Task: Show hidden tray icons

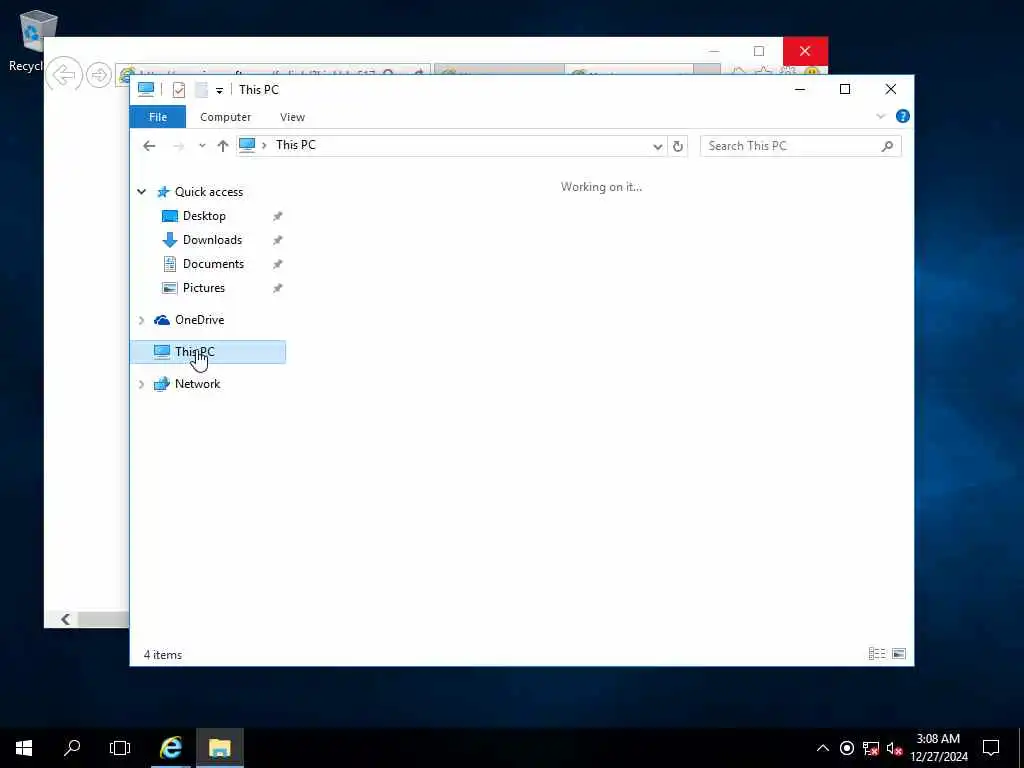Action: [x=823, y=748]
